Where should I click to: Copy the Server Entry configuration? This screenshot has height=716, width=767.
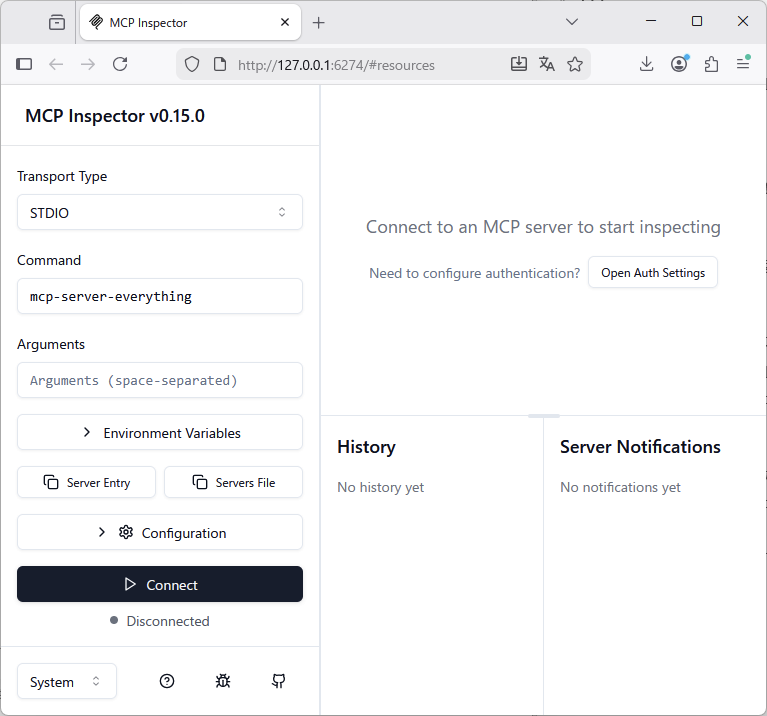coord(87,482)
